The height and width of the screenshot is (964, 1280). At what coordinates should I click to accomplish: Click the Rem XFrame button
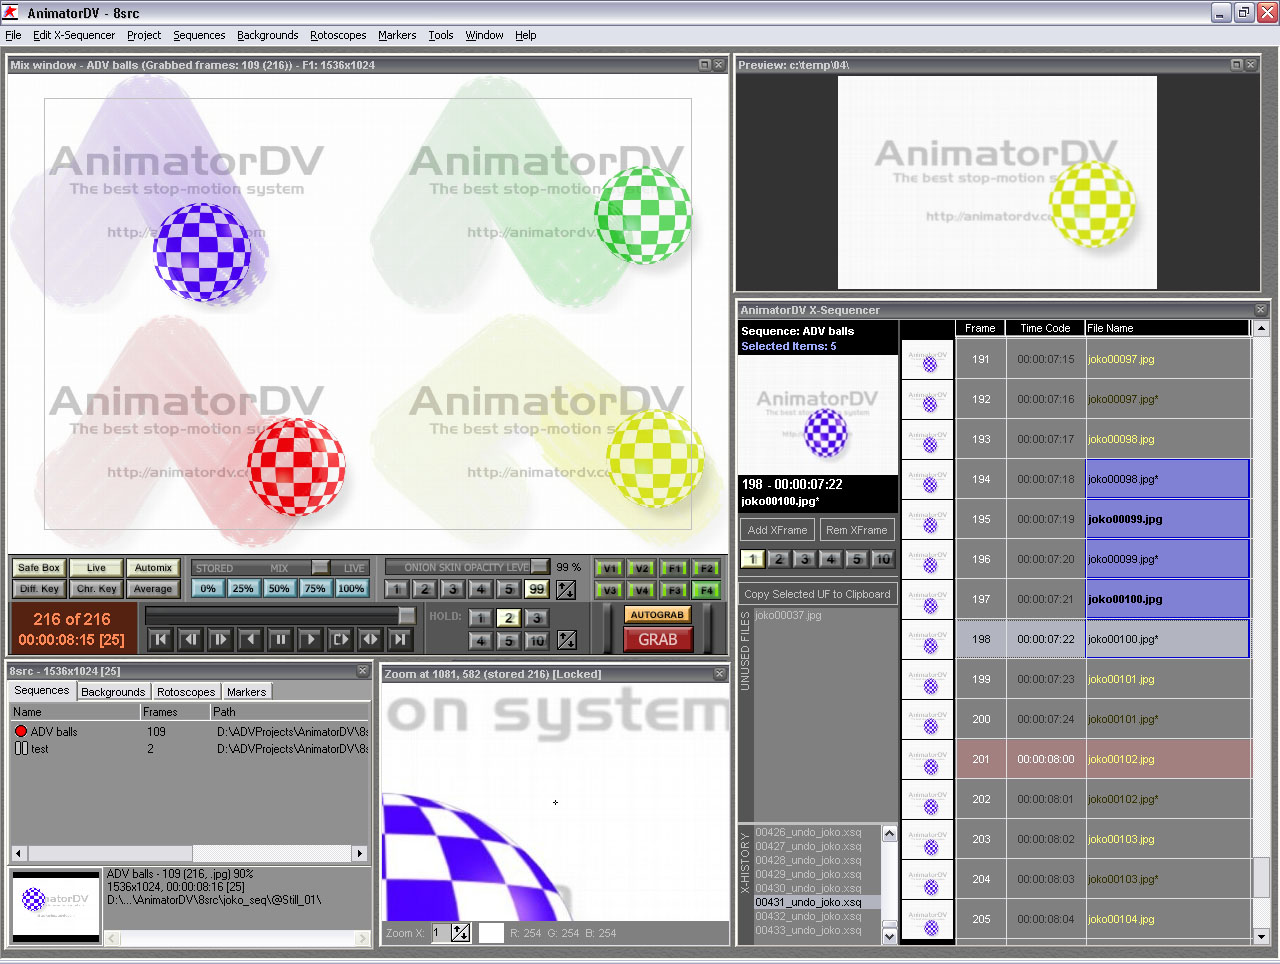pos(856,530)
